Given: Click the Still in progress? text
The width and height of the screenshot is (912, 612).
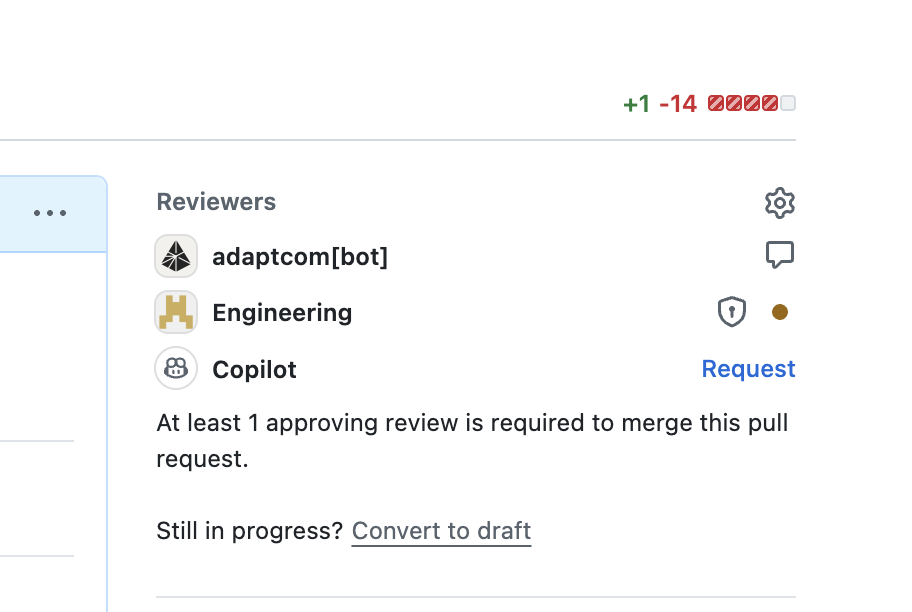Looking at the screenshot, I should (250, 531).
